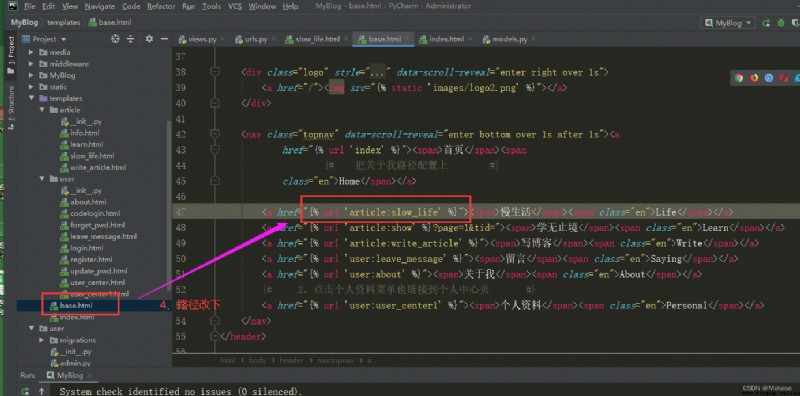The width and height of the screenshot is (800, 396).
Task: Click the header breadcrumb at editor bottom
Action: (291, 360)
